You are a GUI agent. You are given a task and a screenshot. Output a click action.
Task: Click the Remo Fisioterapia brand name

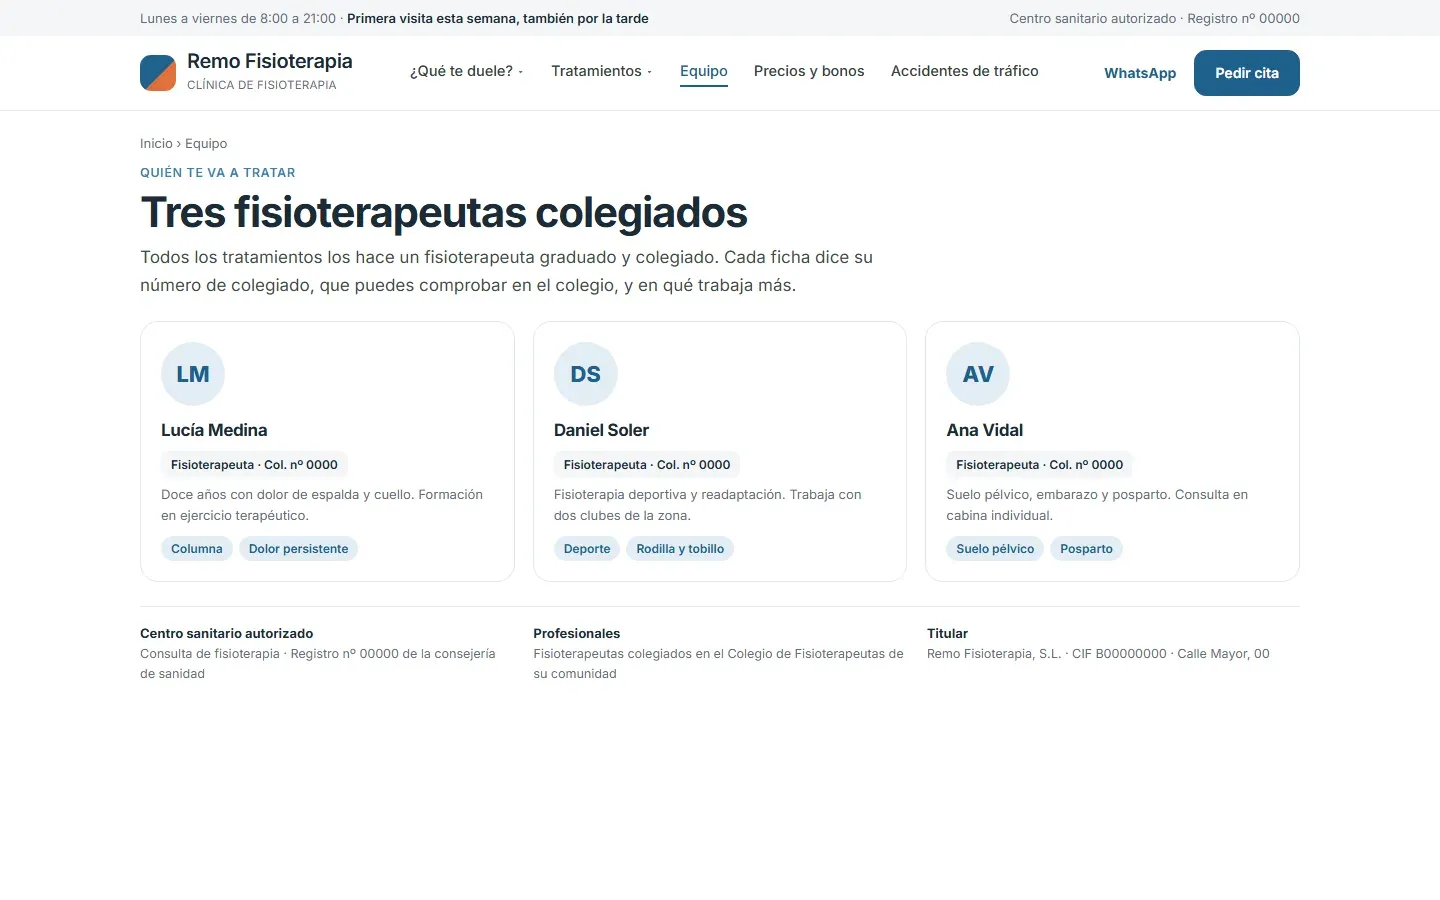(x=270, y=61)
